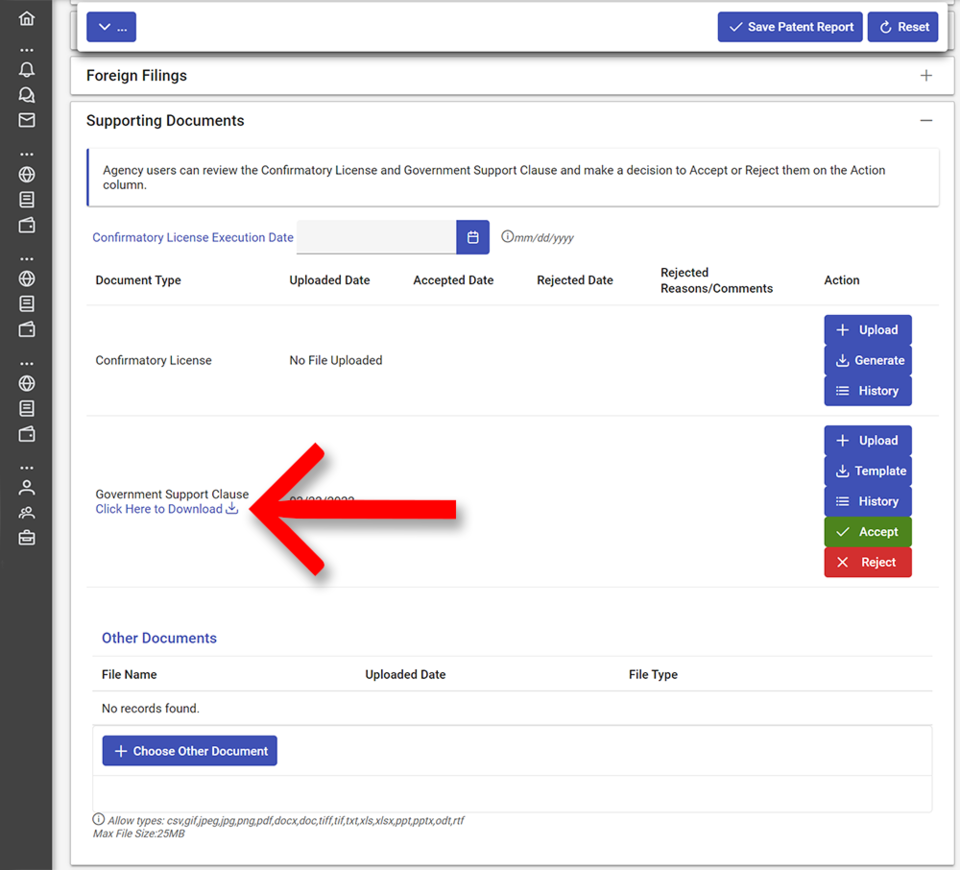Viewport: 960px width, 870px height.
Task: Click the briefcase icon in sidebar
Action: coord(27,538)
